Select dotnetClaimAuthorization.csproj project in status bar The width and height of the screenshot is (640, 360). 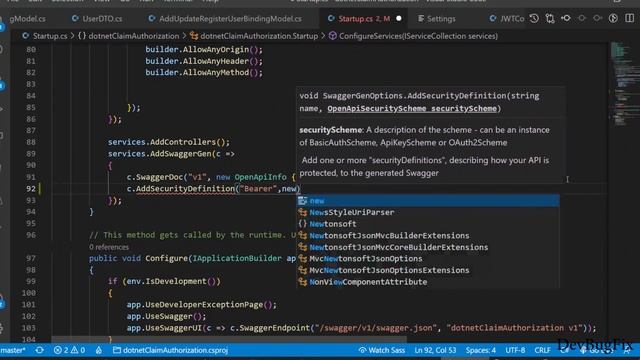click(171, 350)
